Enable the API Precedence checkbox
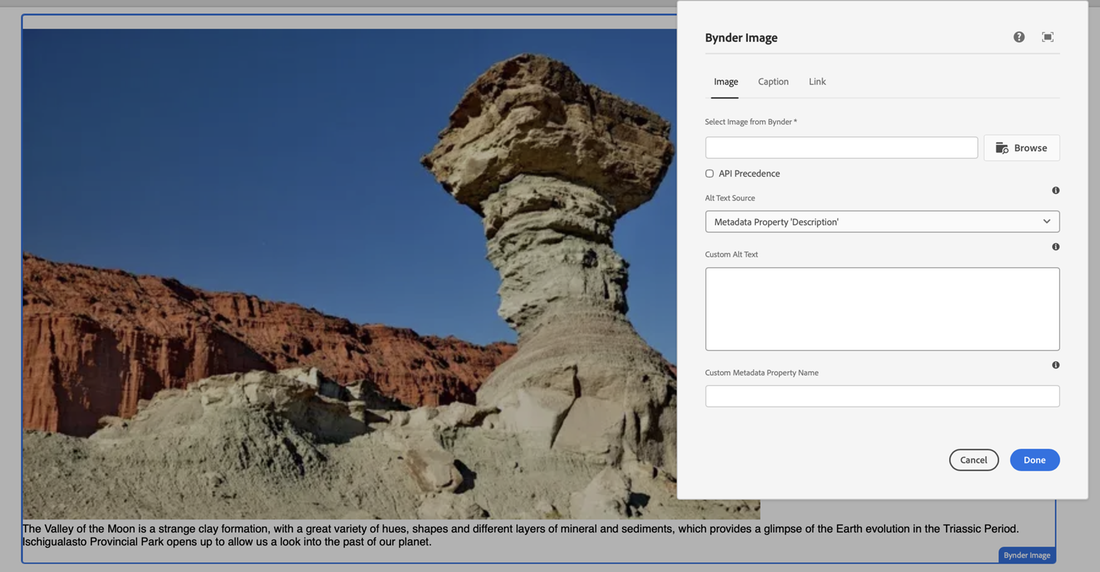 tap(710, 174)
